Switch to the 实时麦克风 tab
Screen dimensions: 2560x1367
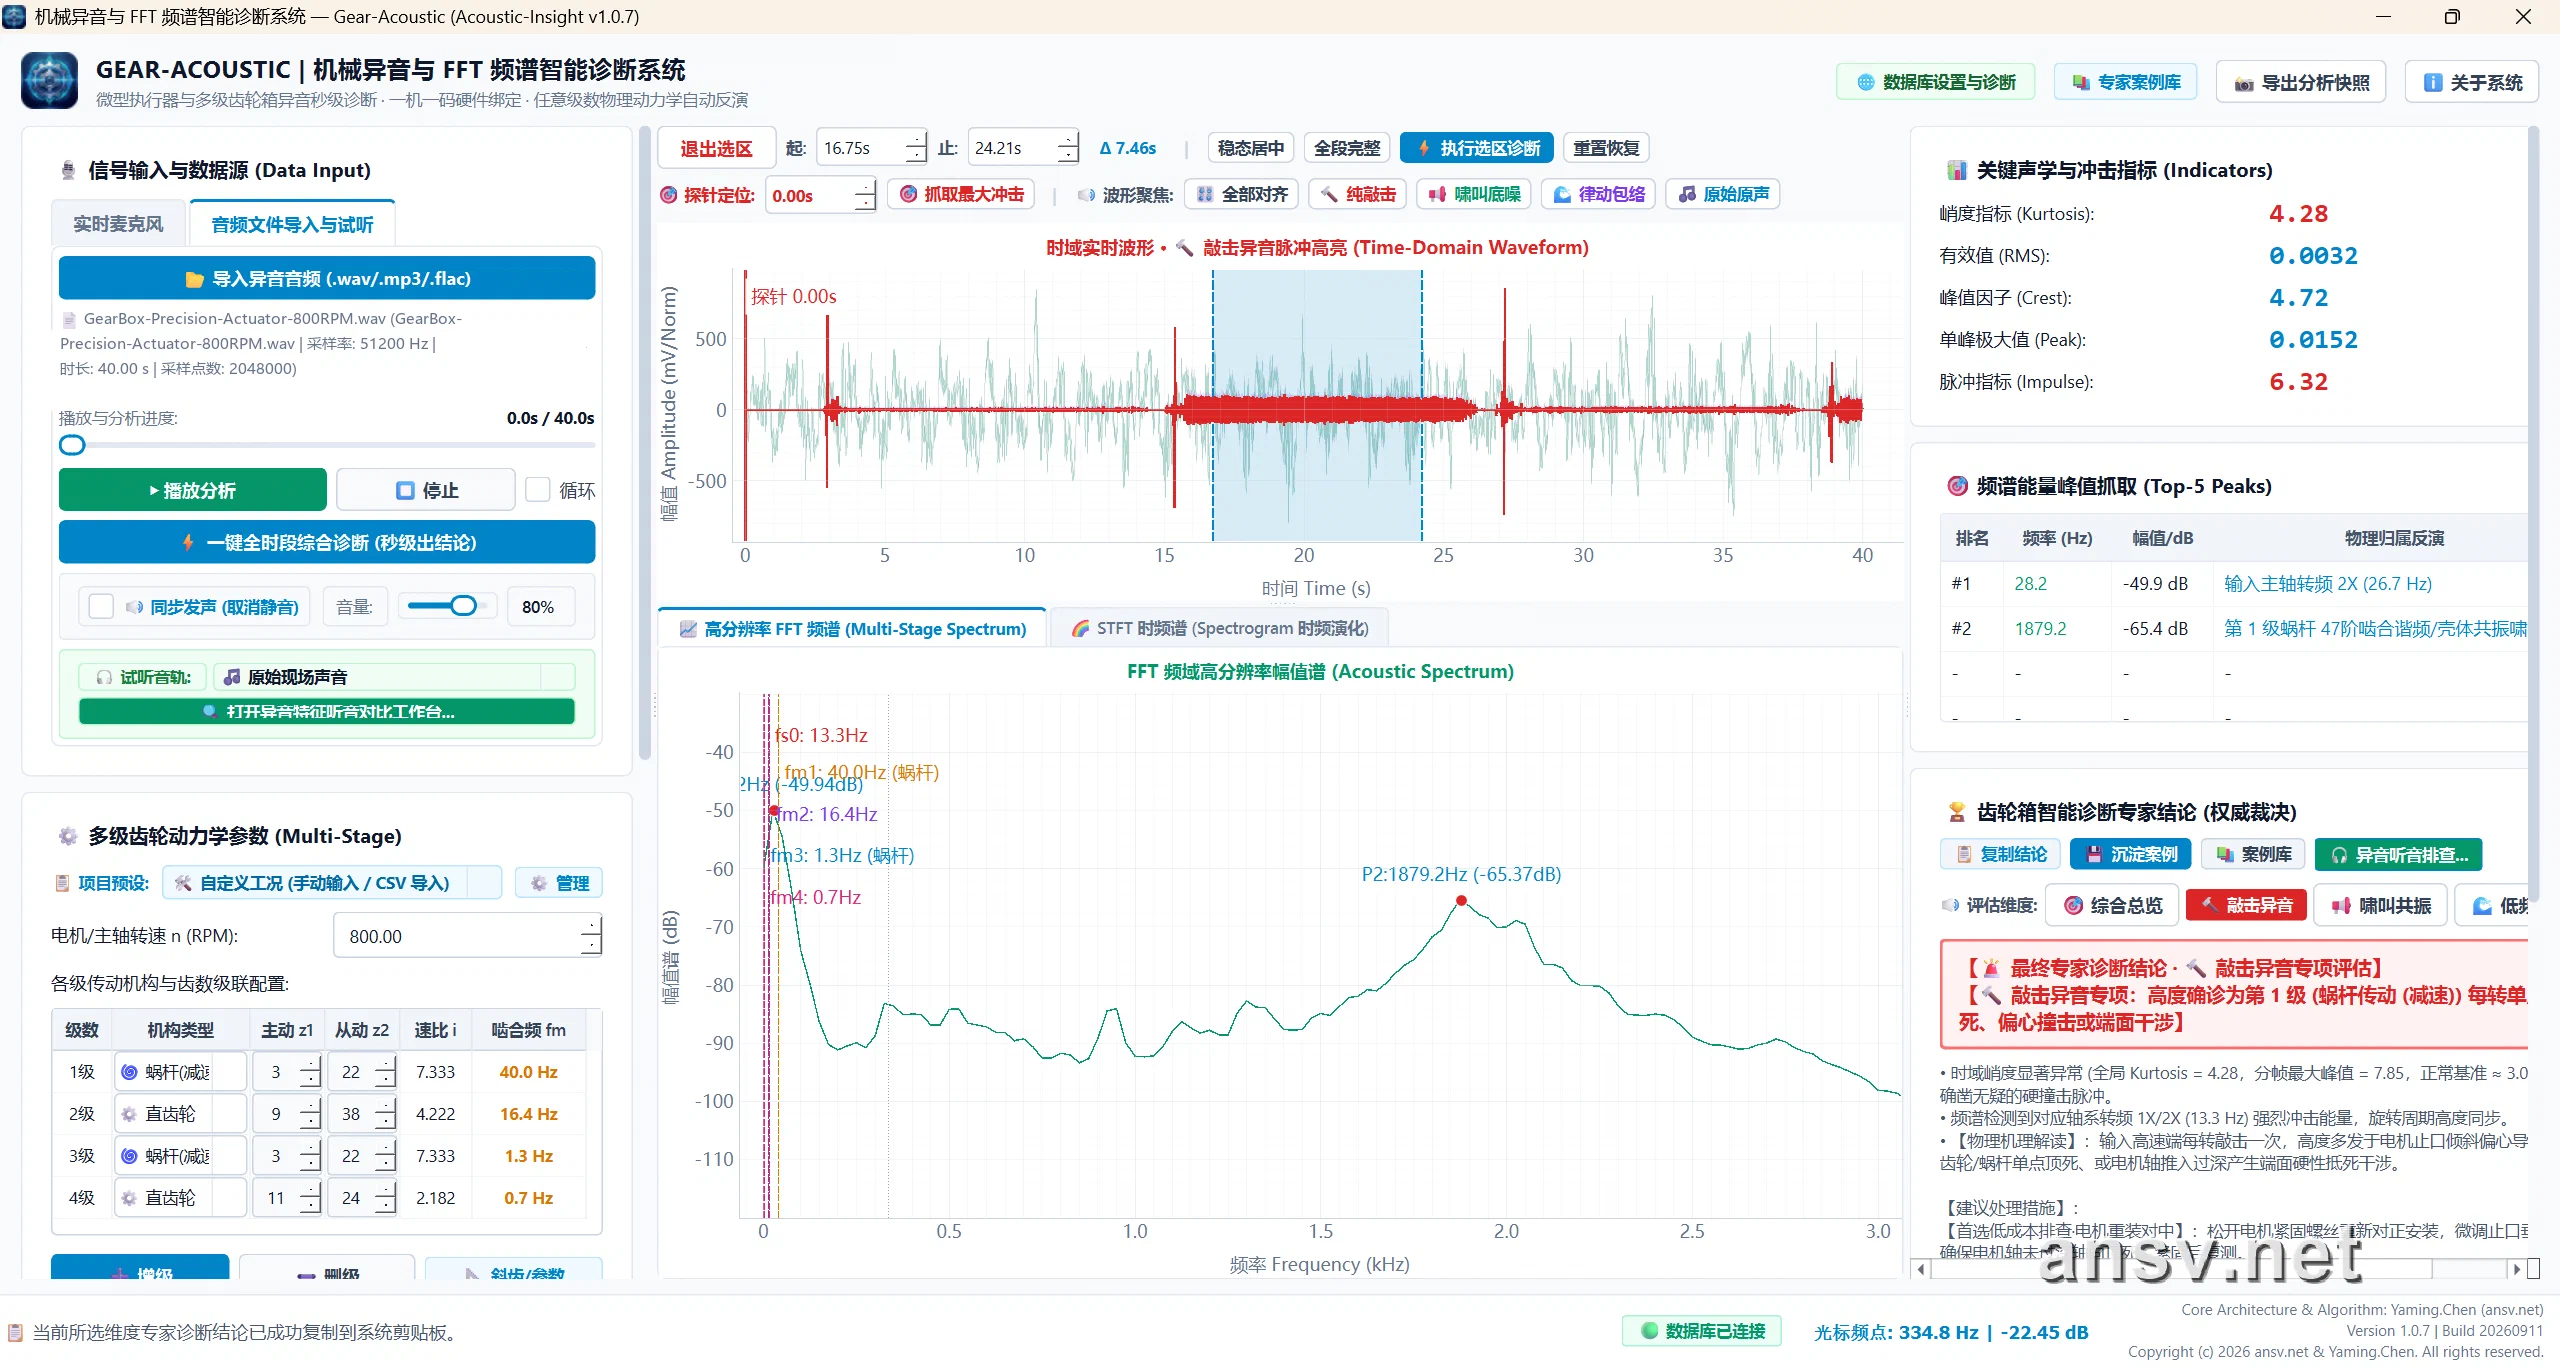coord(118,224)
